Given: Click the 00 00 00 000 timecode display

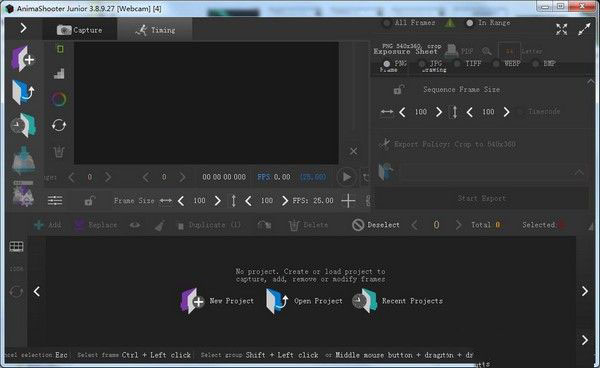Looking at the screenshot, I should tap(224, 177).
